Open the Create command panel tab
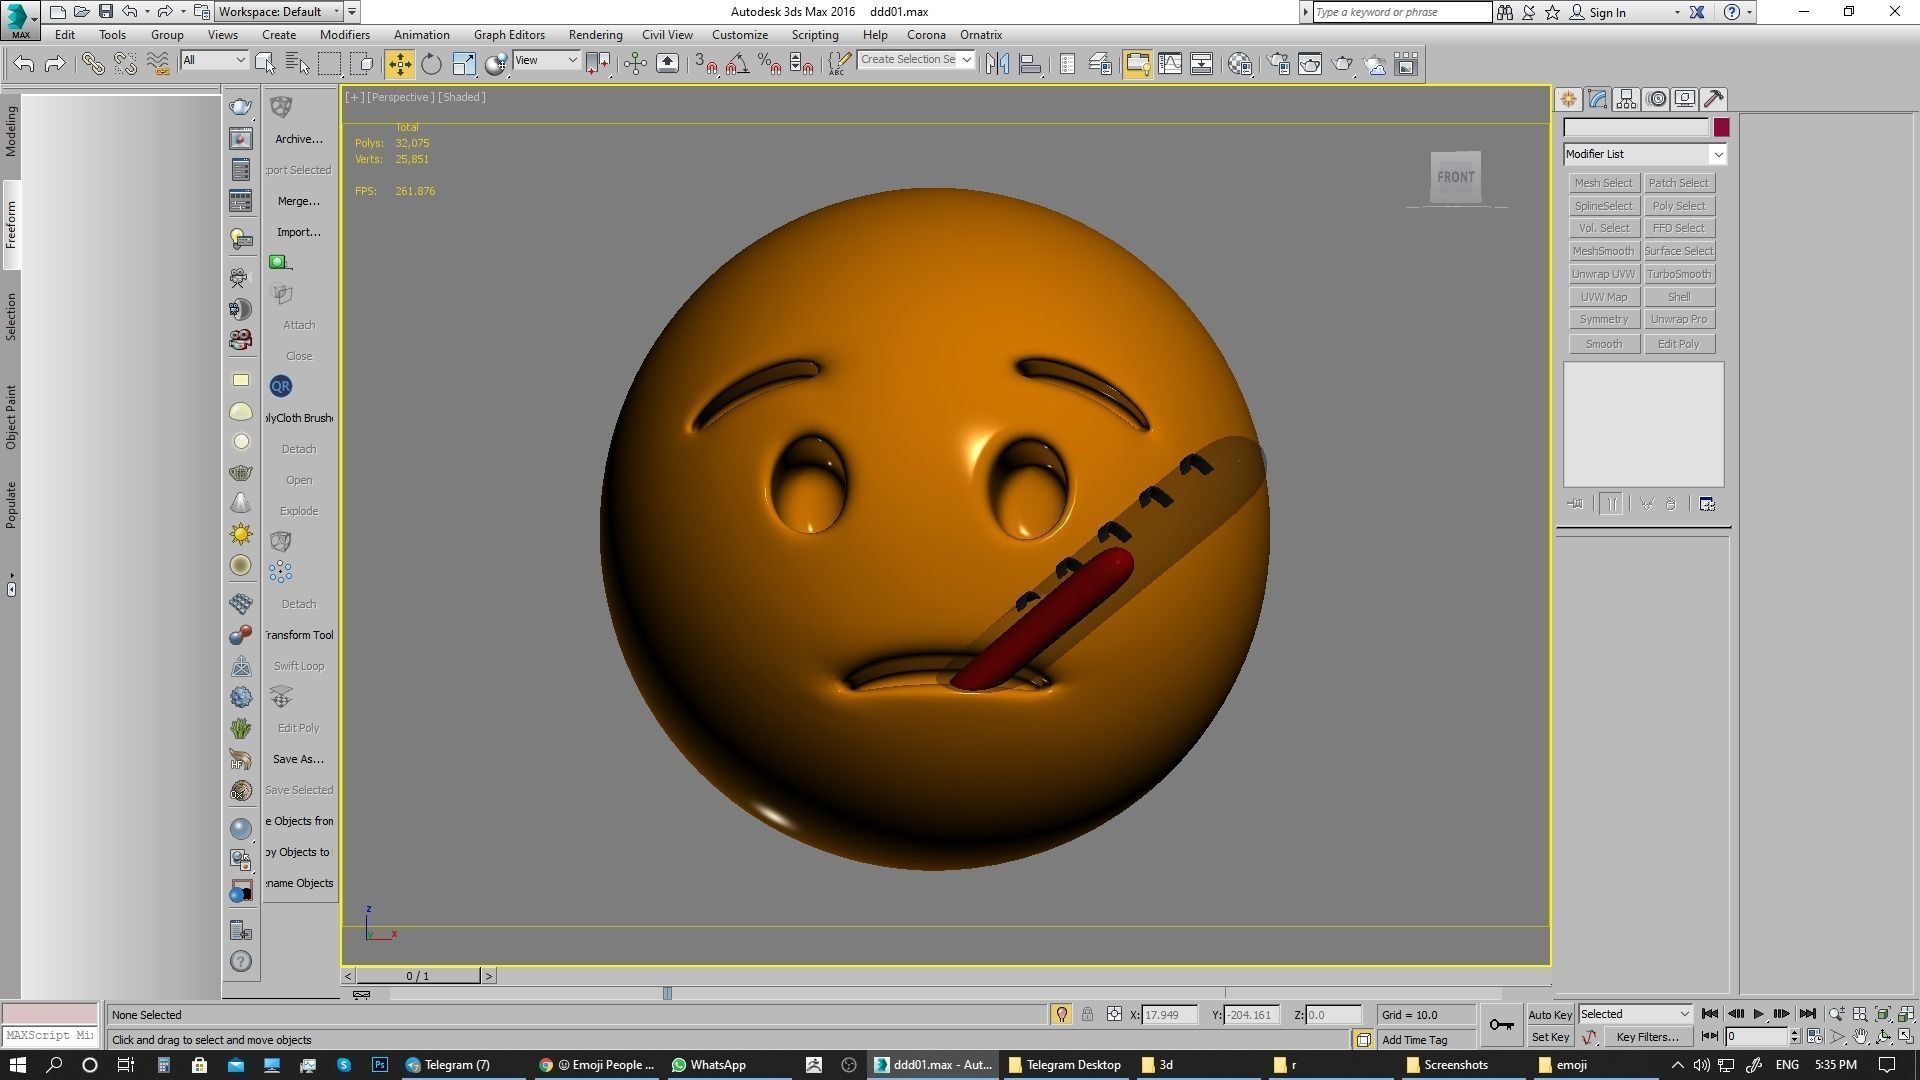The height and width of the screenshot is (1080, 1920). [1568, 99]
